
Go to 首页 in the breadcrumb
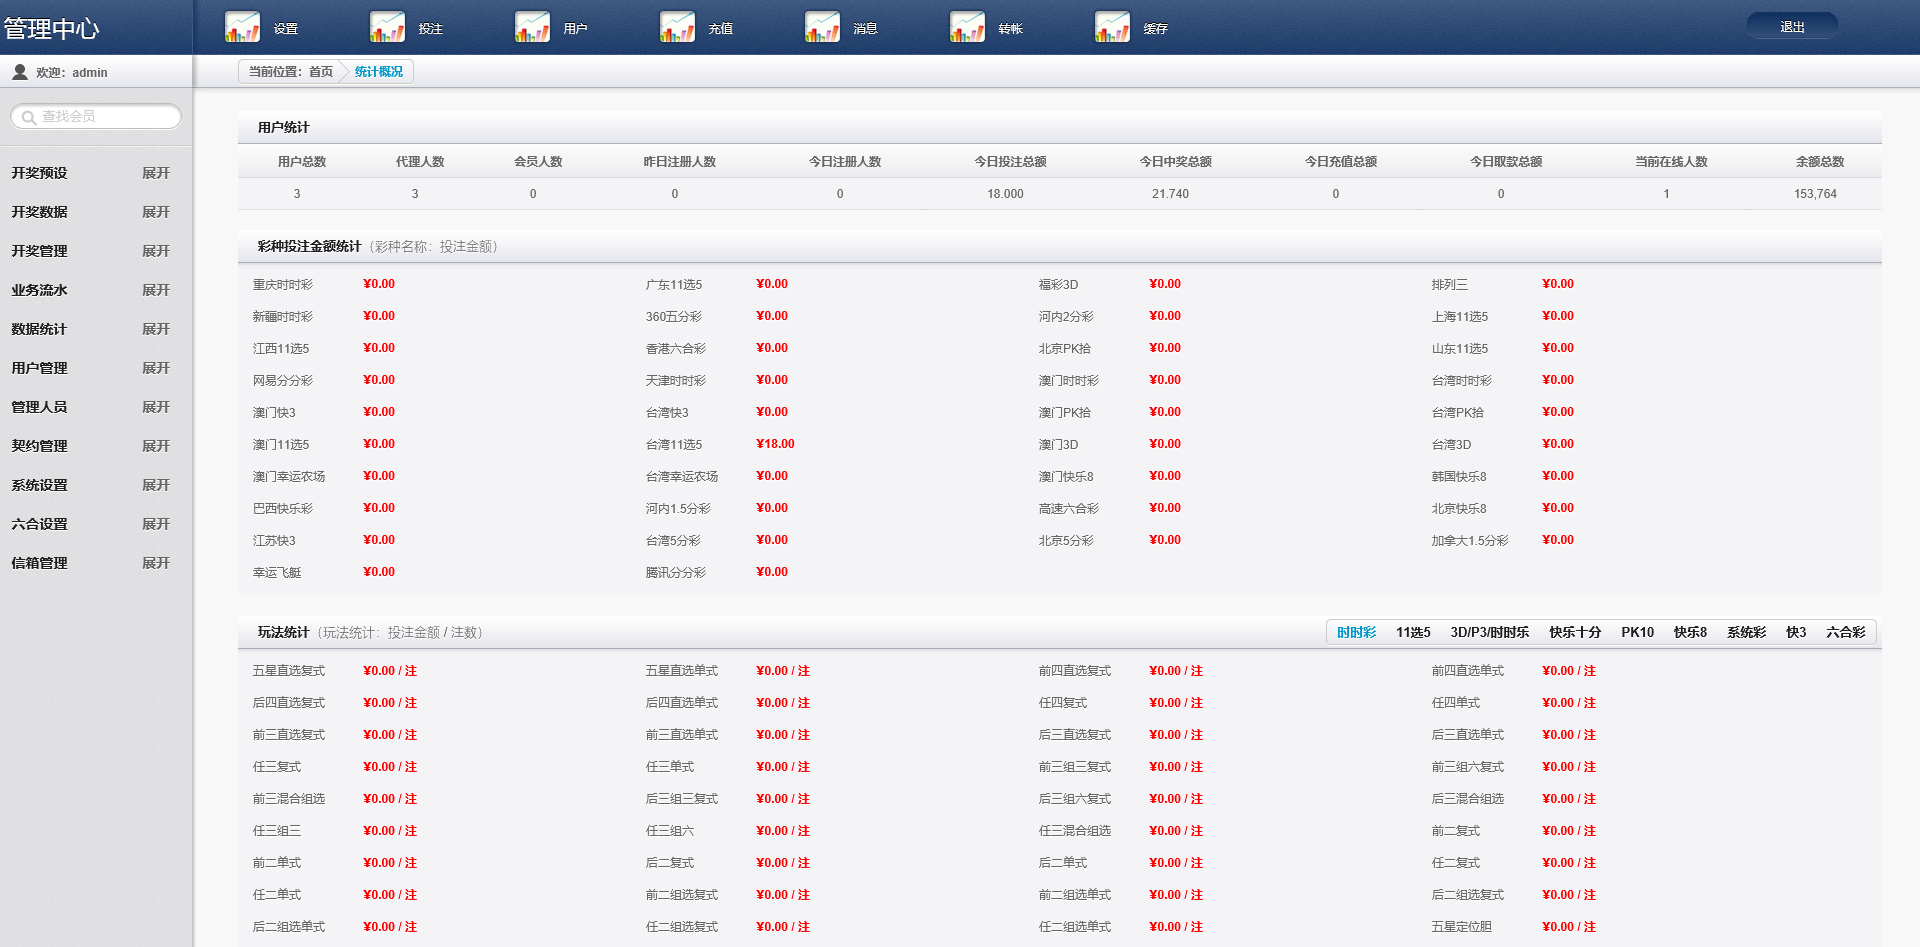pos(320,72)
